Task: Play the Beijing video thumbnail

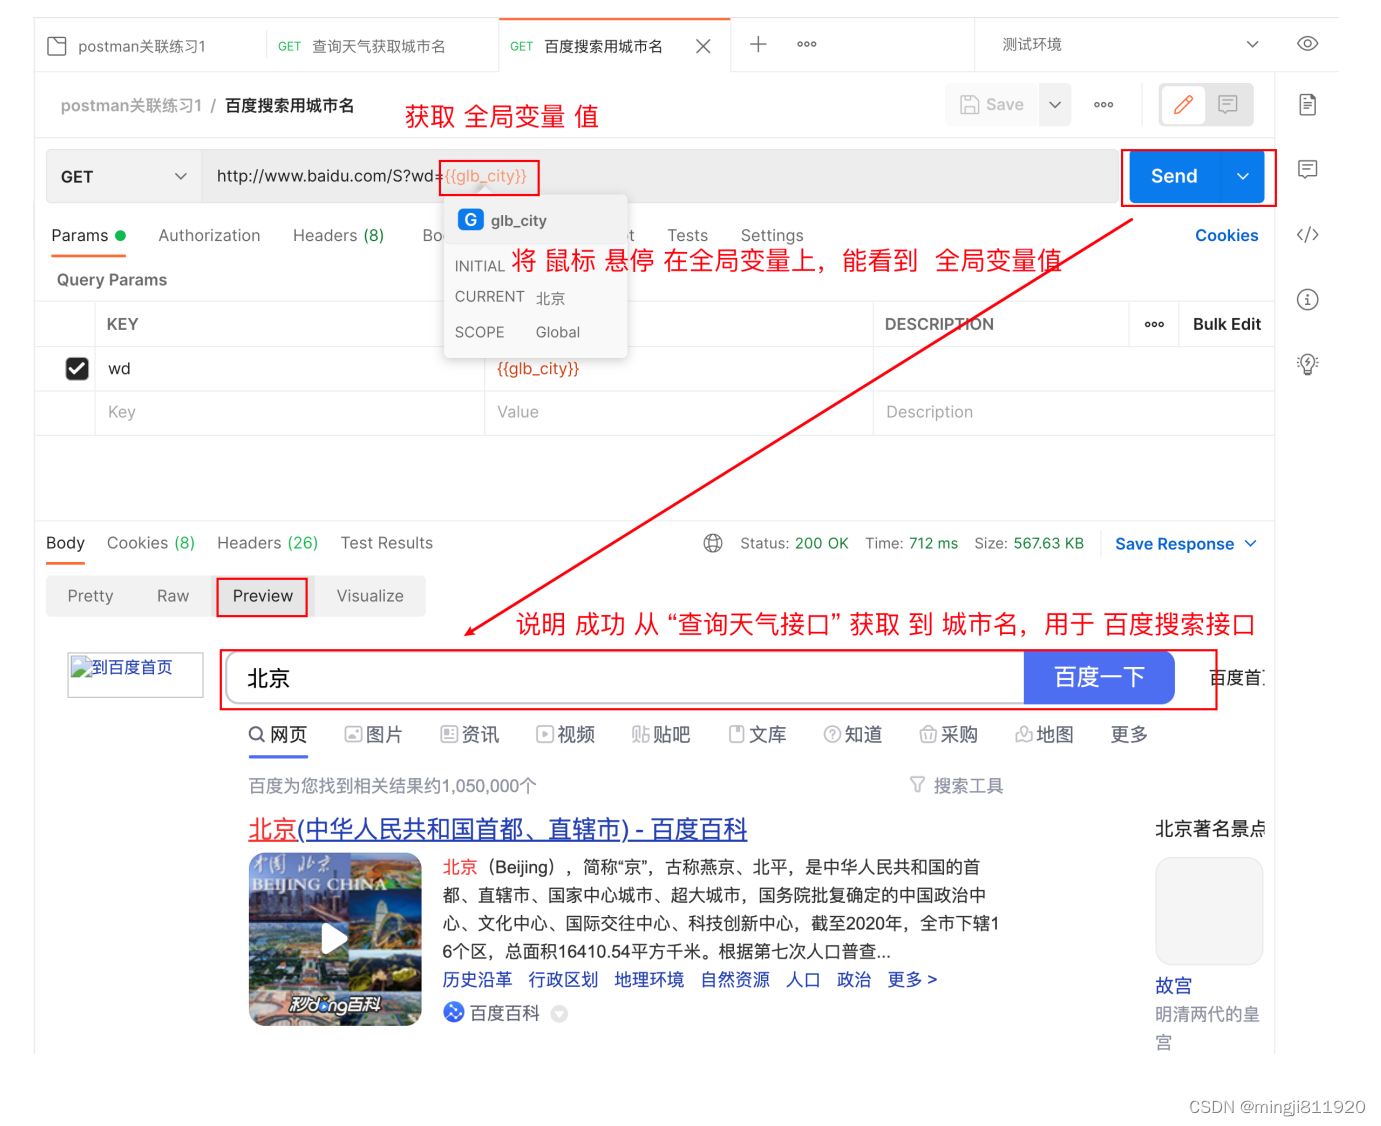Action: (334, 938)
